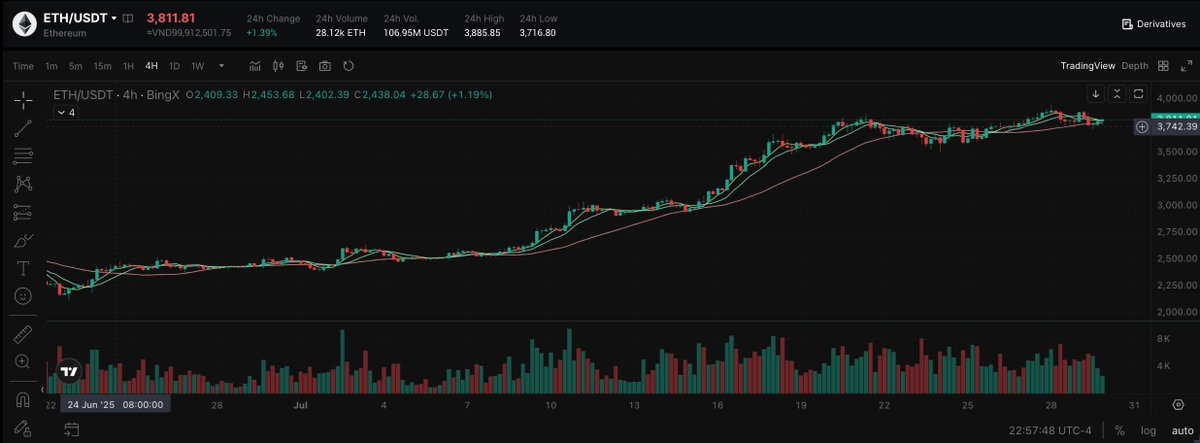This screenshot has width=1200, height=443.
Task: Click the 24h High value 3,885.85
Action: coord(482,33)
